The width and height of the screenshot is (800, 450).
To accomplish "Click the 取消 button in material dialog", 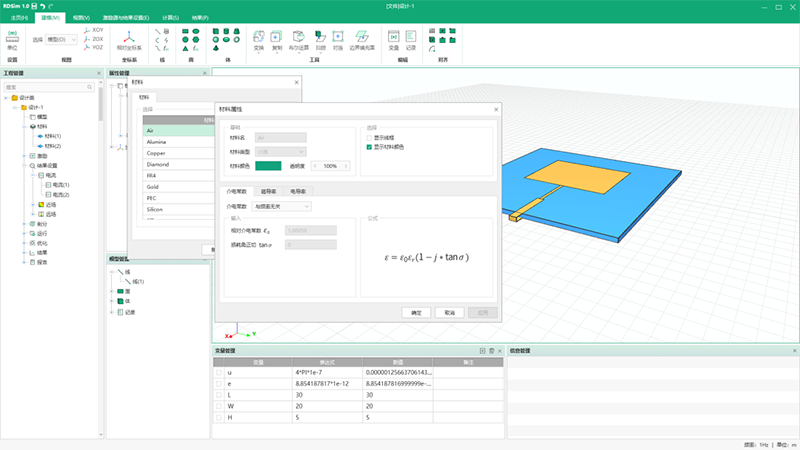I will [450, 313].
